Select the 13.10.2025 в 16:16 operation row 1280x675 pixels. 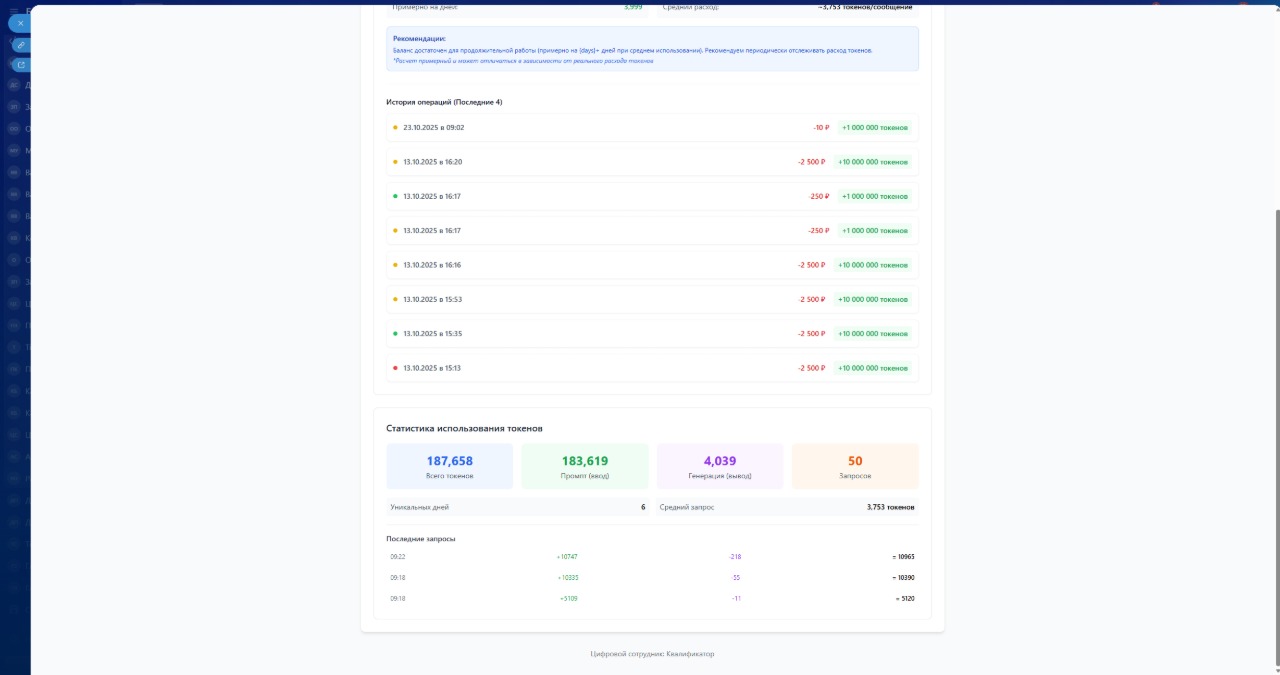(651, 265)
